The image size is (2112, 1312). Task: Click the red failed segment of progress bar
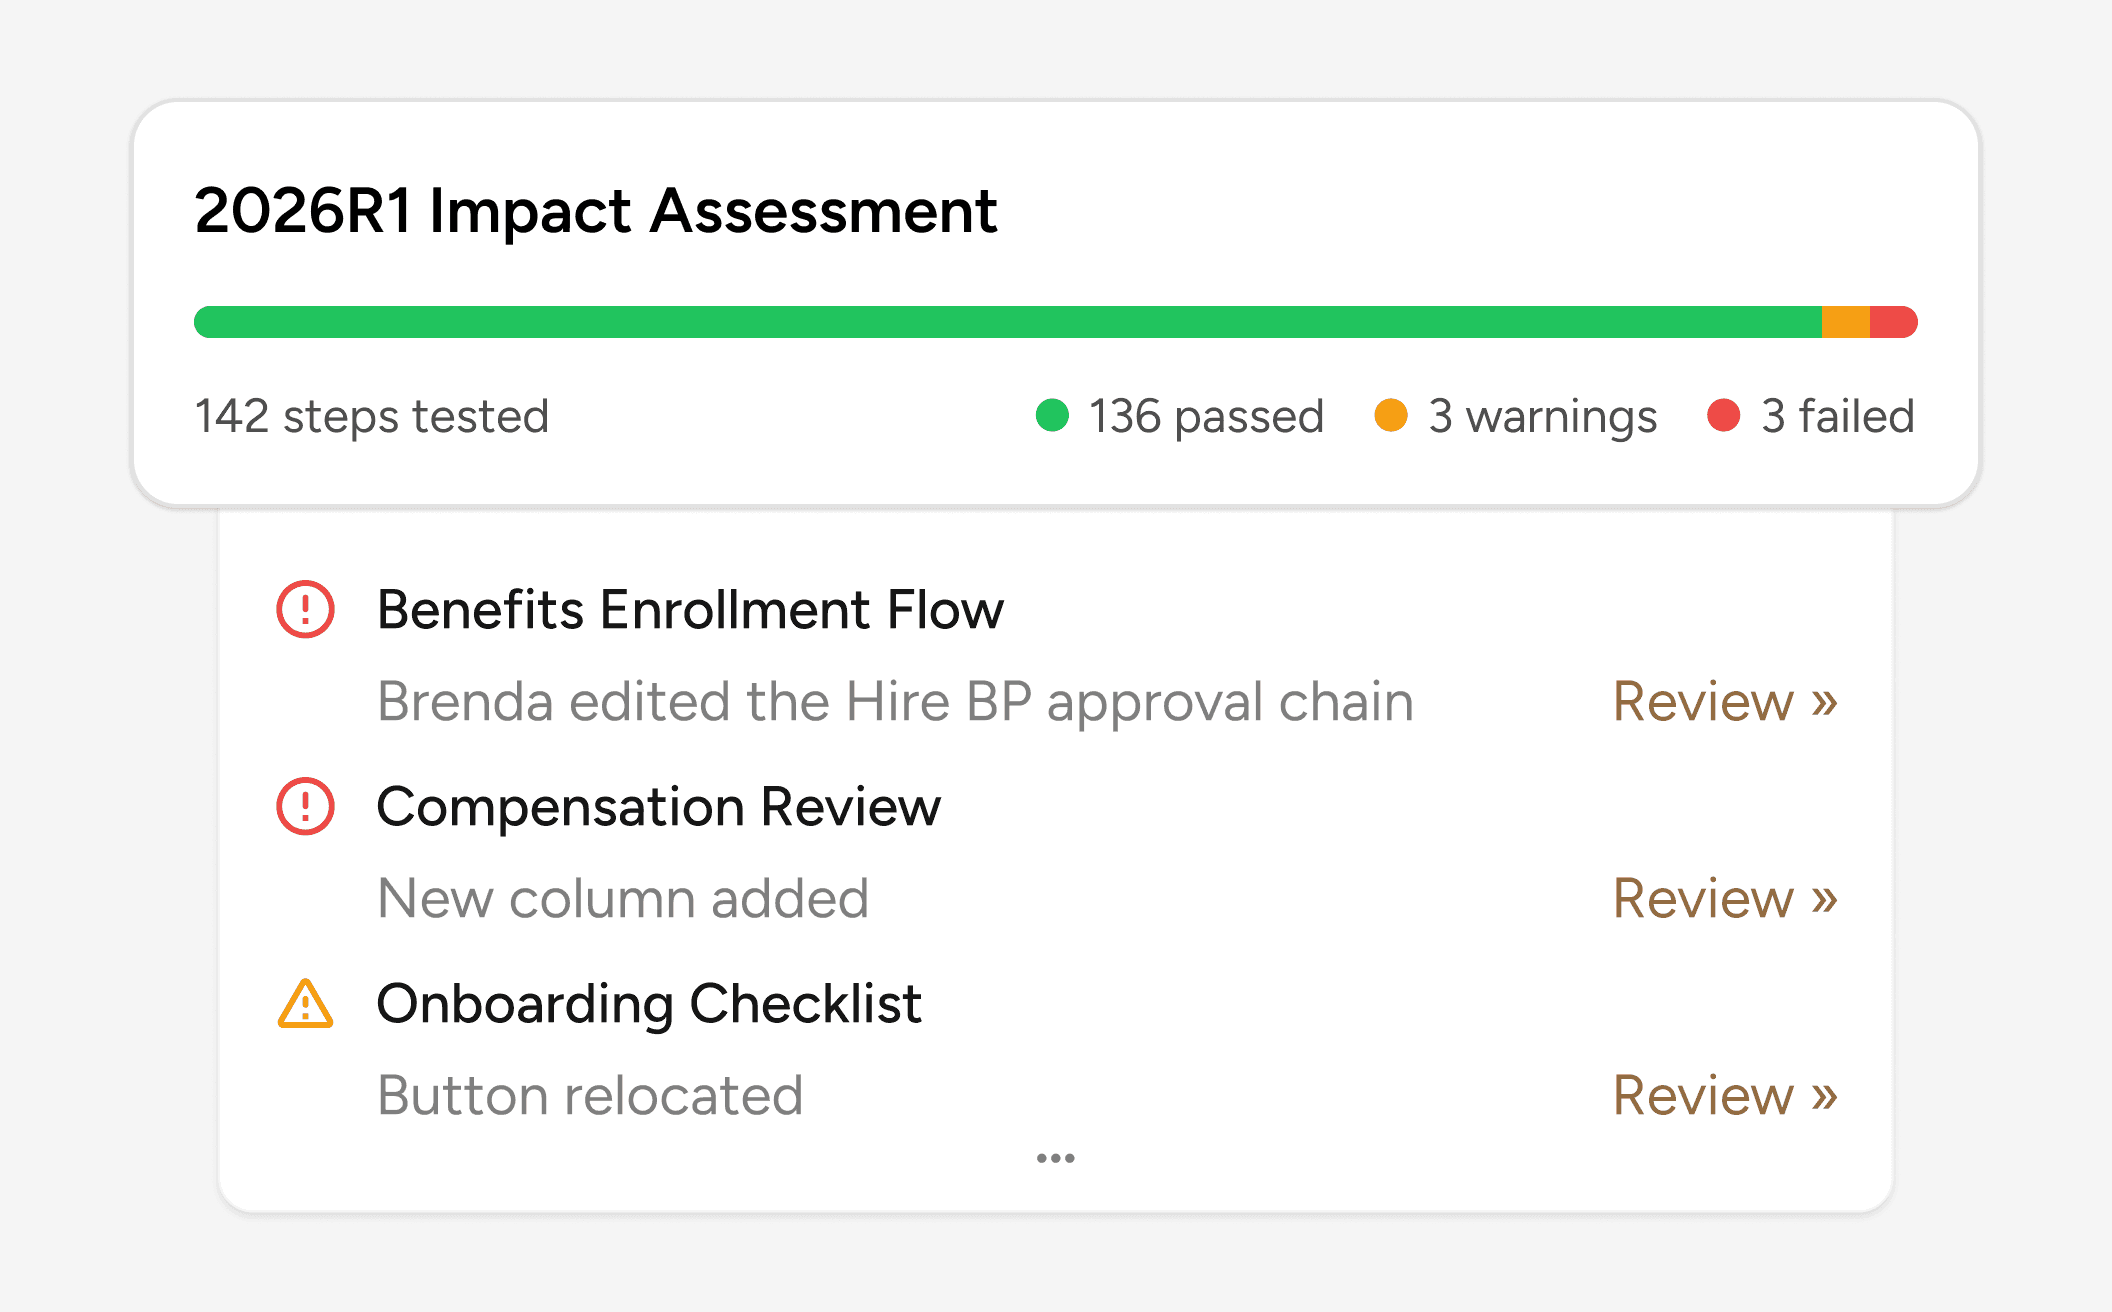coord(1893,322)
